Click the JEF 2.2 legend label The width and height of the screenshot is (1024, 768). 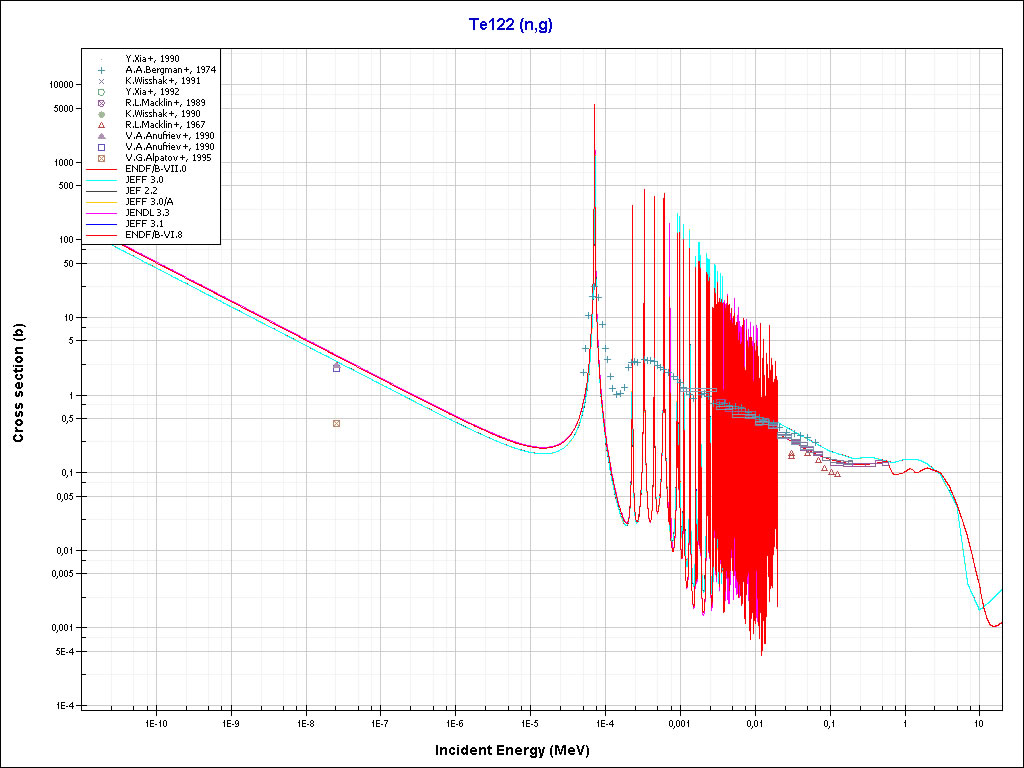pyautogui.click(x=142, y=191)
